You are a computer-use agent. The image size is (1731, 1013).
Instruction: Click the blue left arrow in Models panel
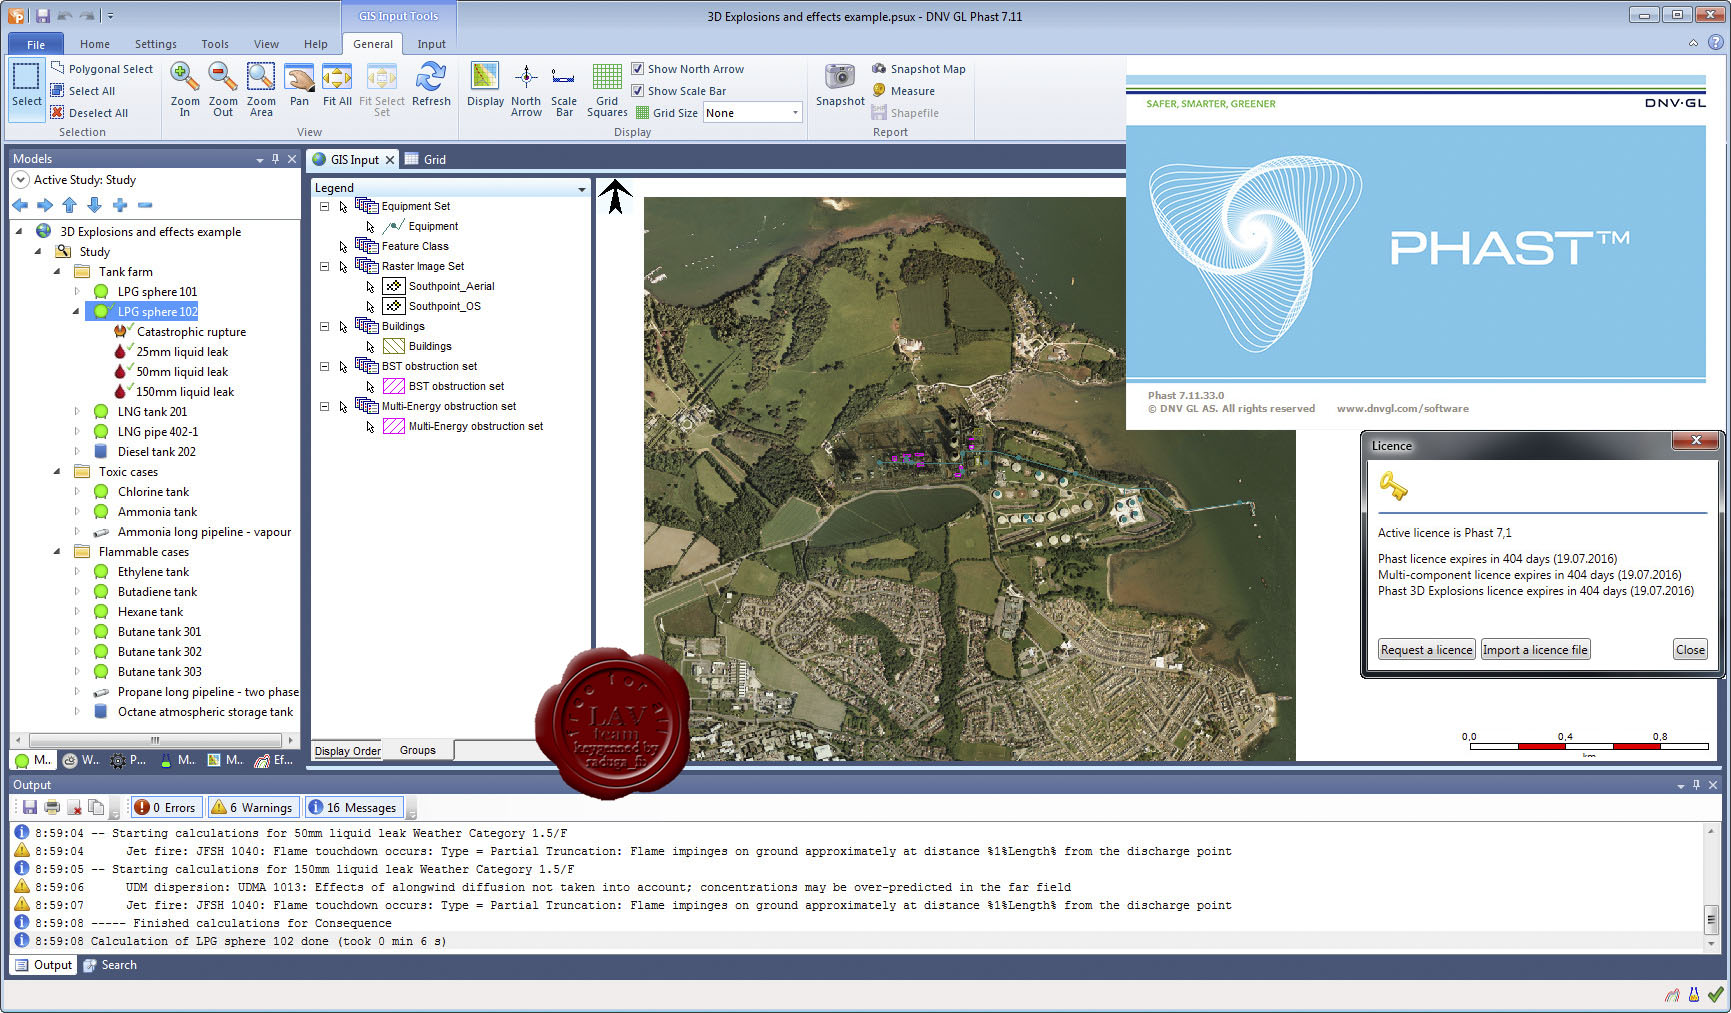pos(20,205)
